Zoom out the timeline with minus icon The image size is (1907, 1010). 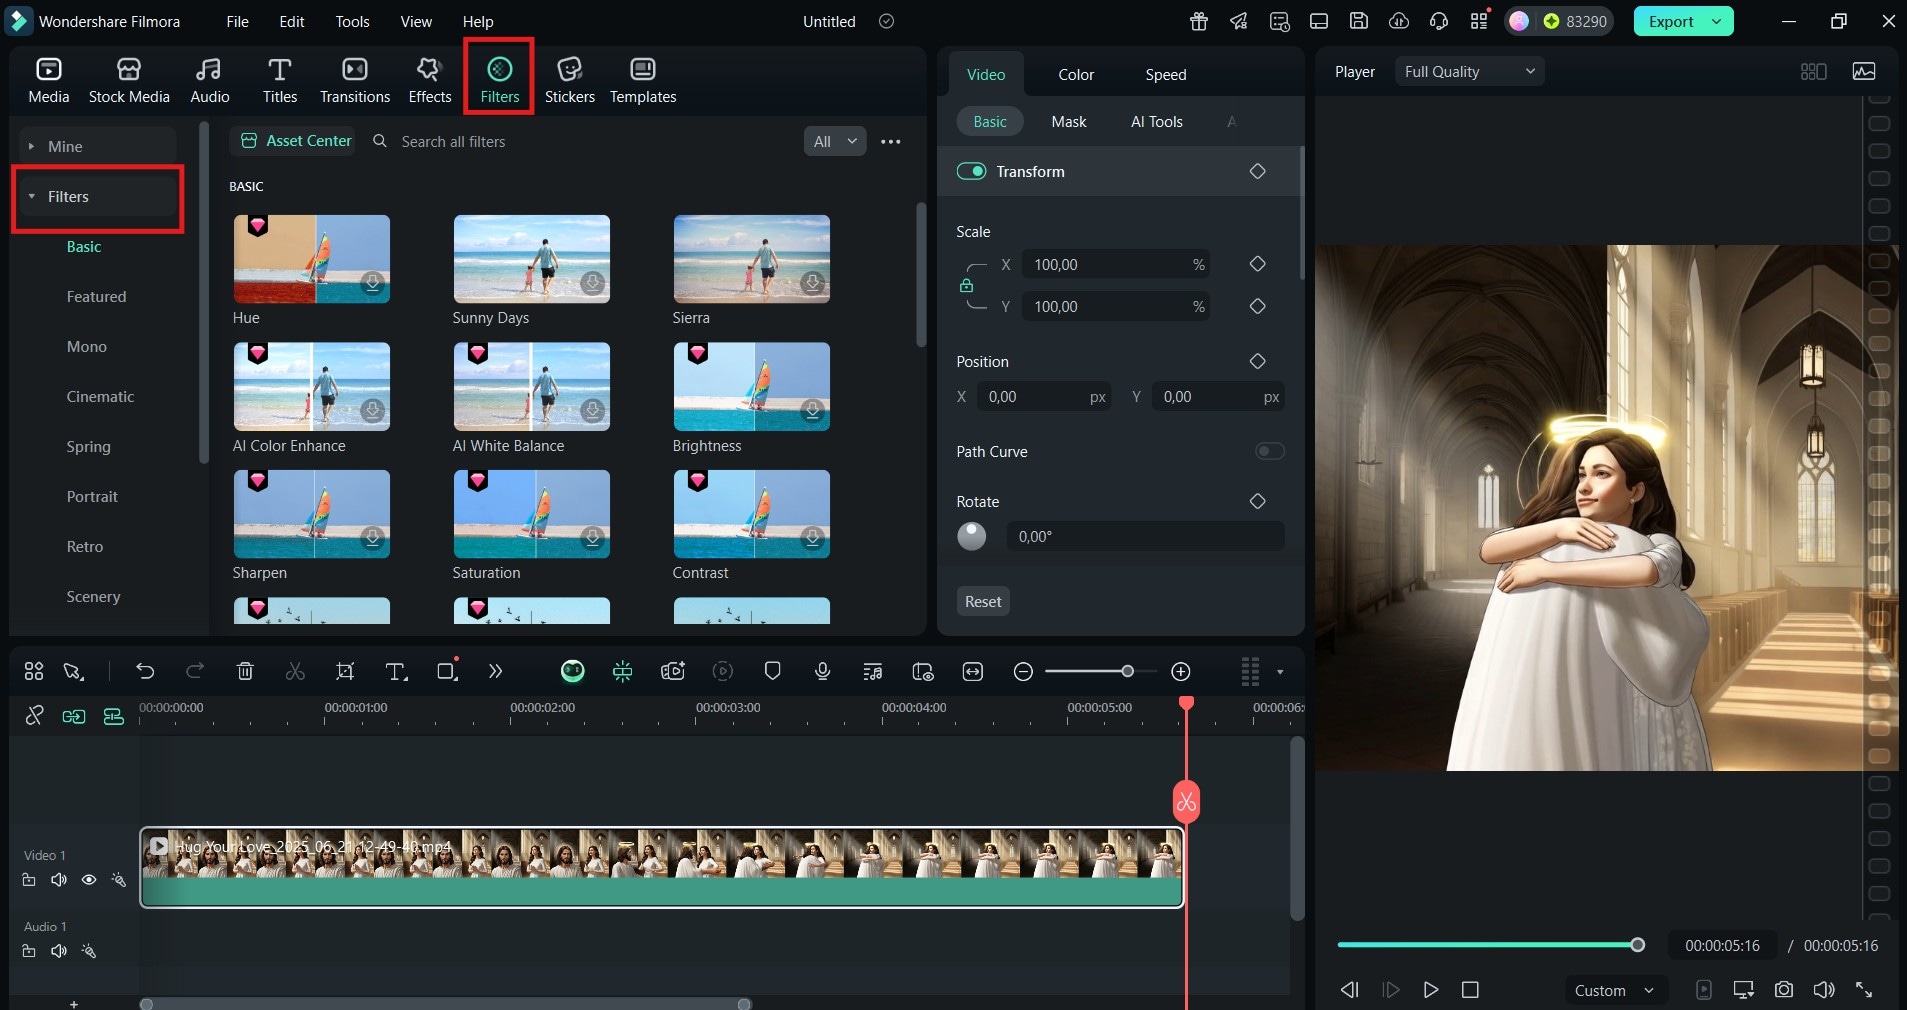pos(1023,672)
